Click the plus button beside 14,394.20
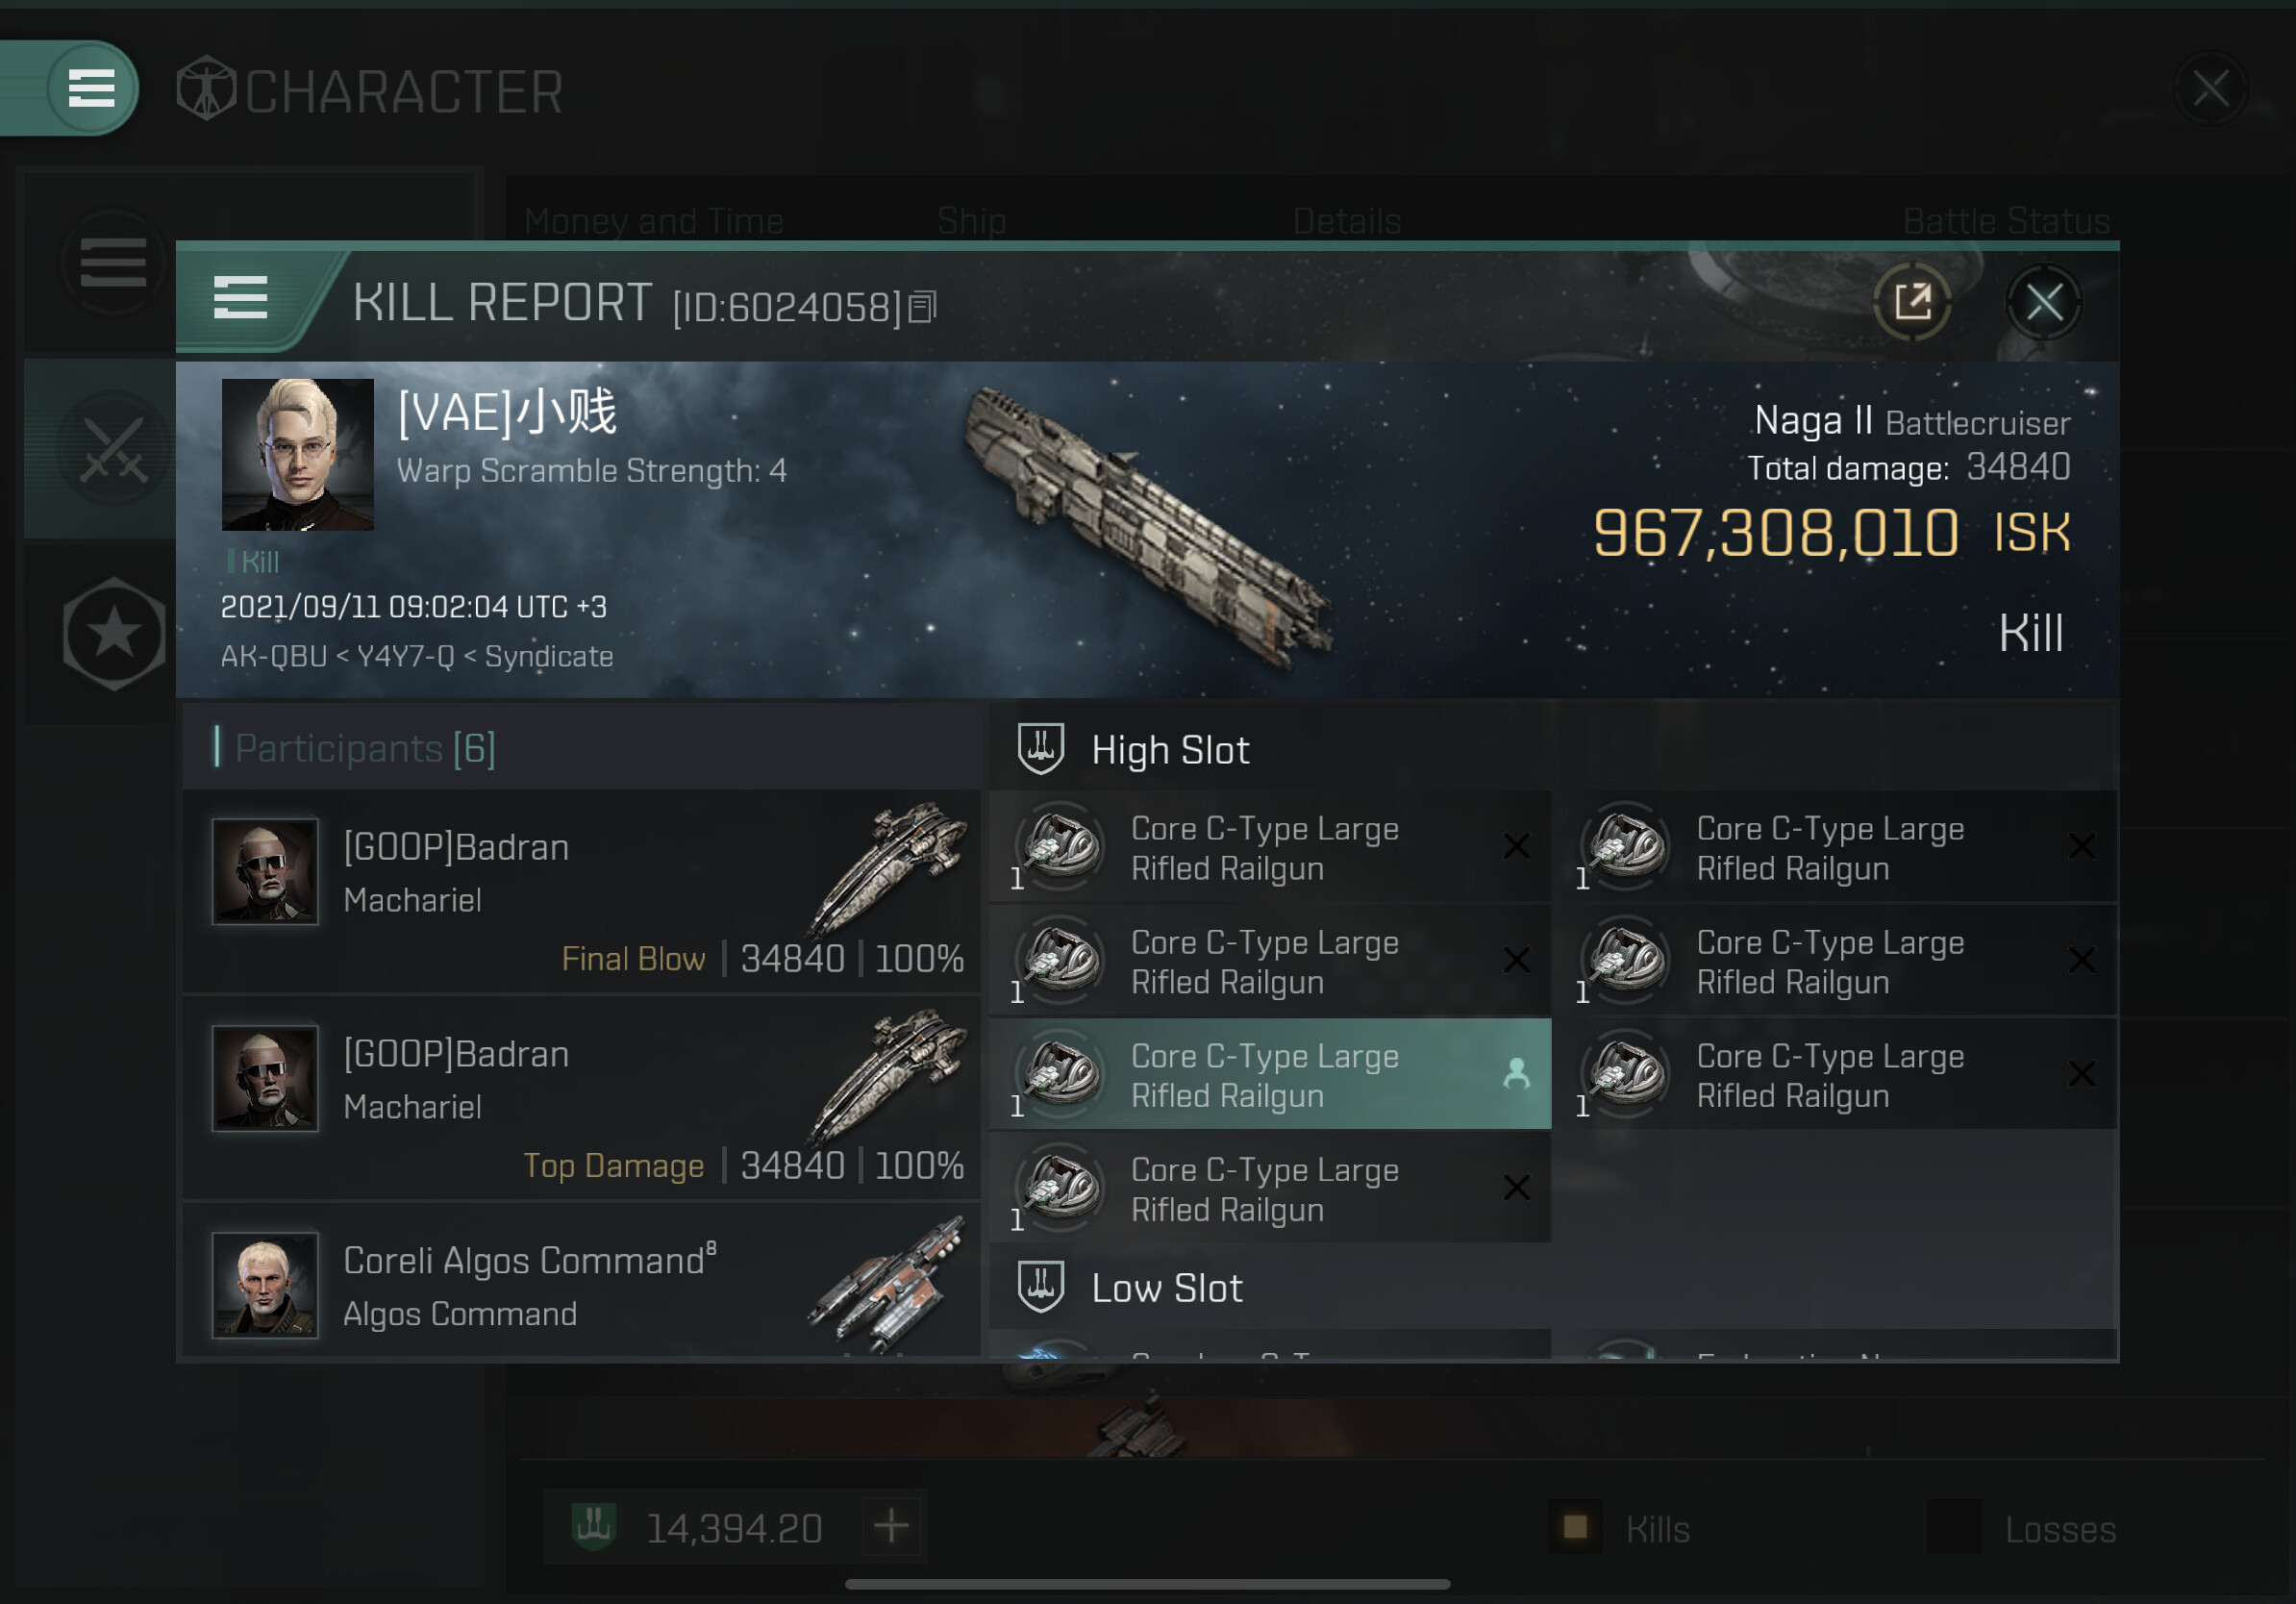 pyautogui.click(x=891, y=1526)
